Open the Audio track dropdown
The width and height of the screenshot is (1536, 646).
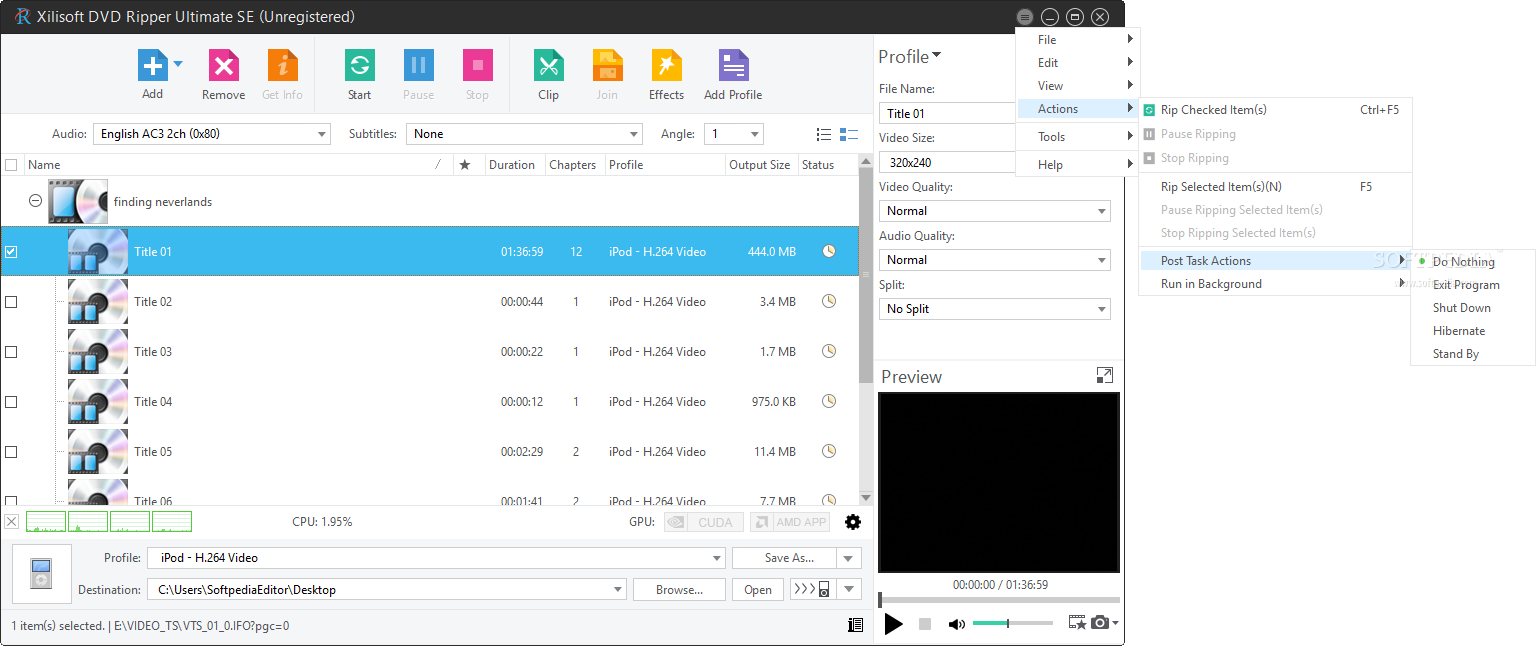pyautogui.click(x=212, y=134)
